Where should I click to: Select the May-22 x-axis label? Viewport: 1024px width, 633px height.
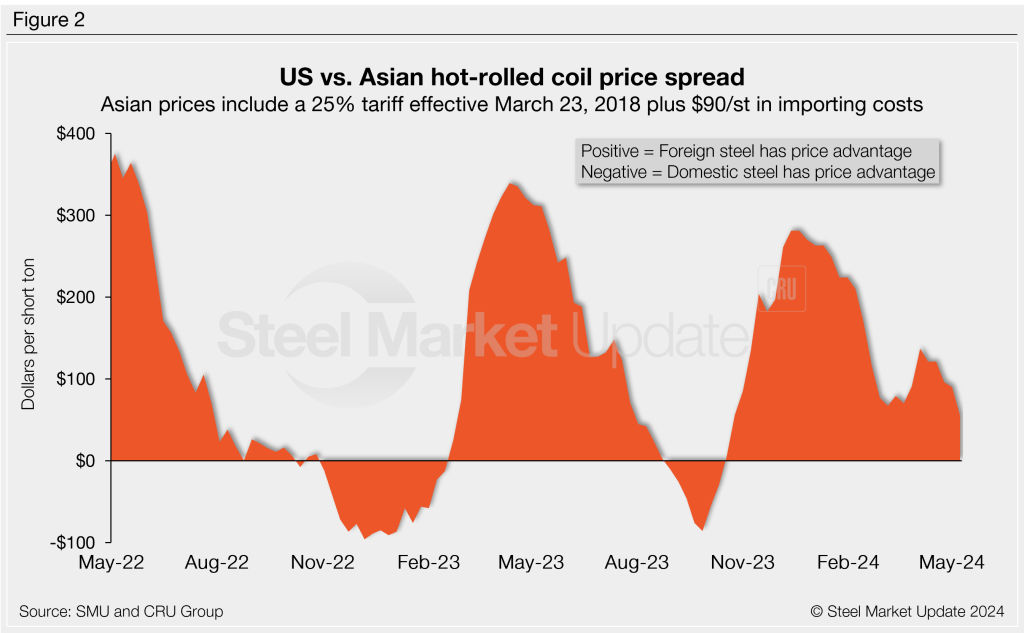pos(111,563)
